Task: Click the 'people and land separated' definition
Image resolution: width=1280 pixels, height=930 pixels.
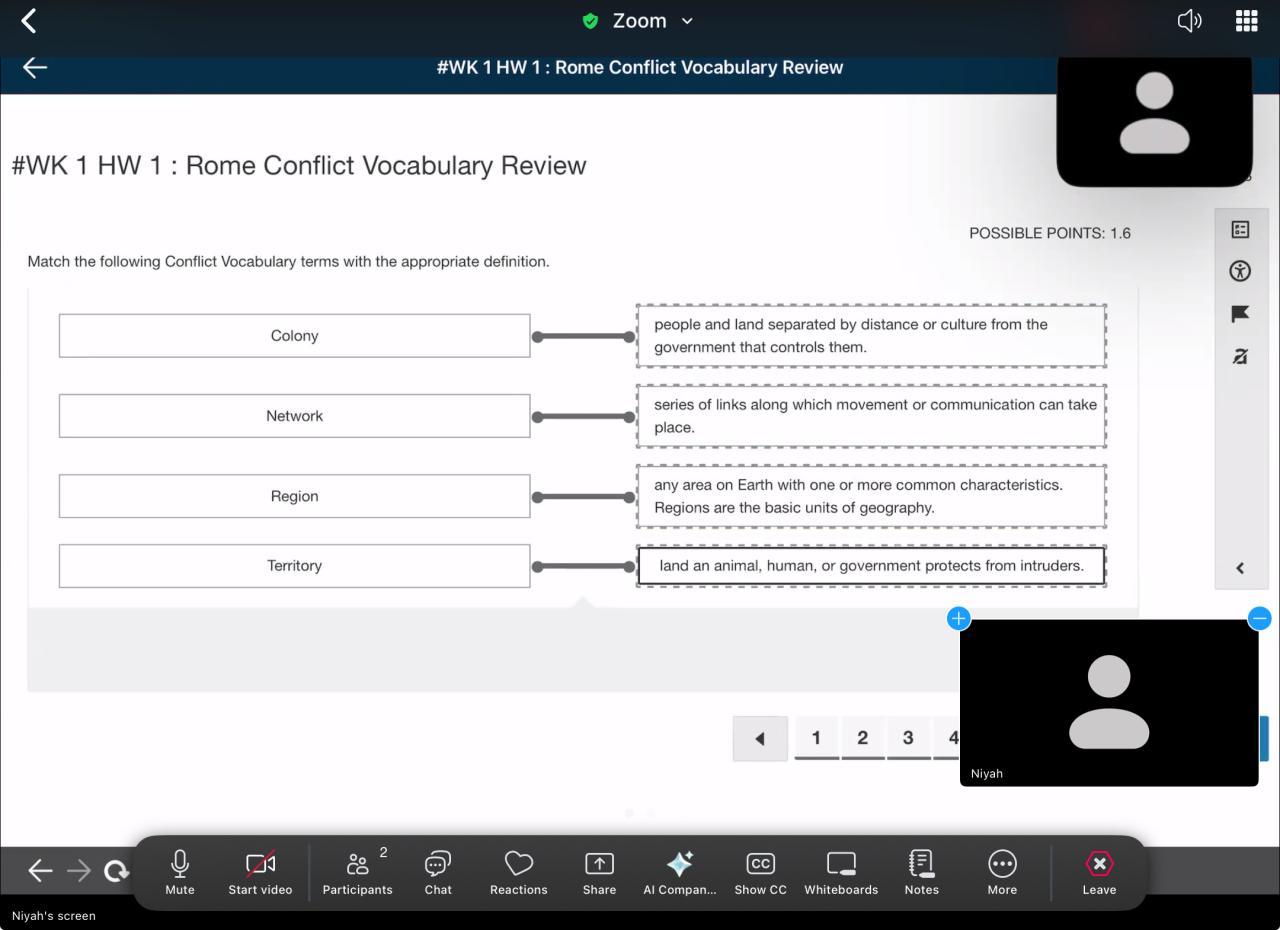Action: tap(871, 336)
